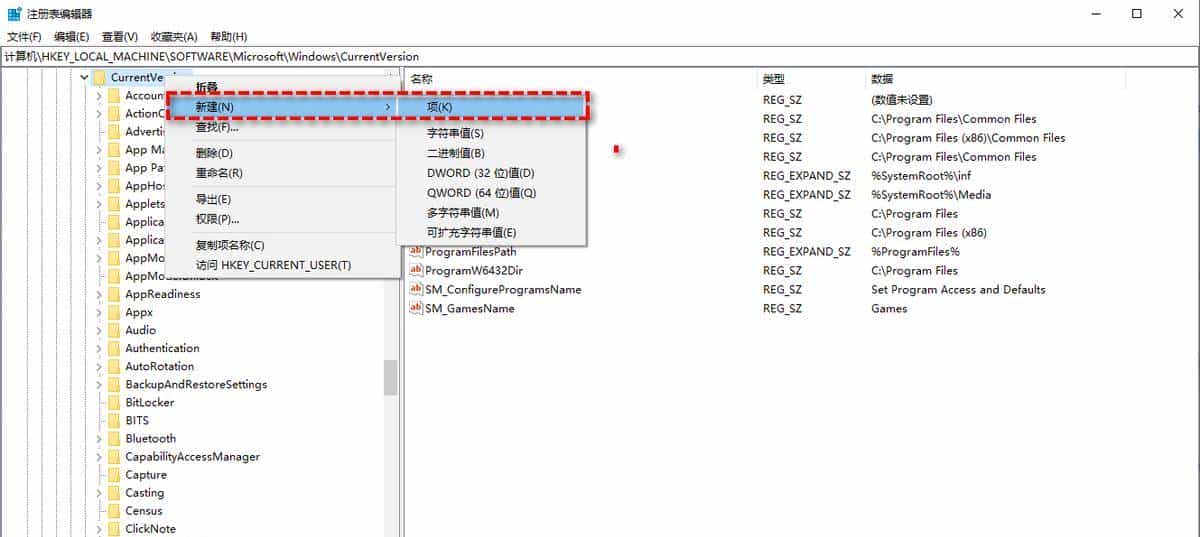Open the 收藏夹(A) menu
Viewport: 1200px width, 537px height.
click(x=173, y=36)
